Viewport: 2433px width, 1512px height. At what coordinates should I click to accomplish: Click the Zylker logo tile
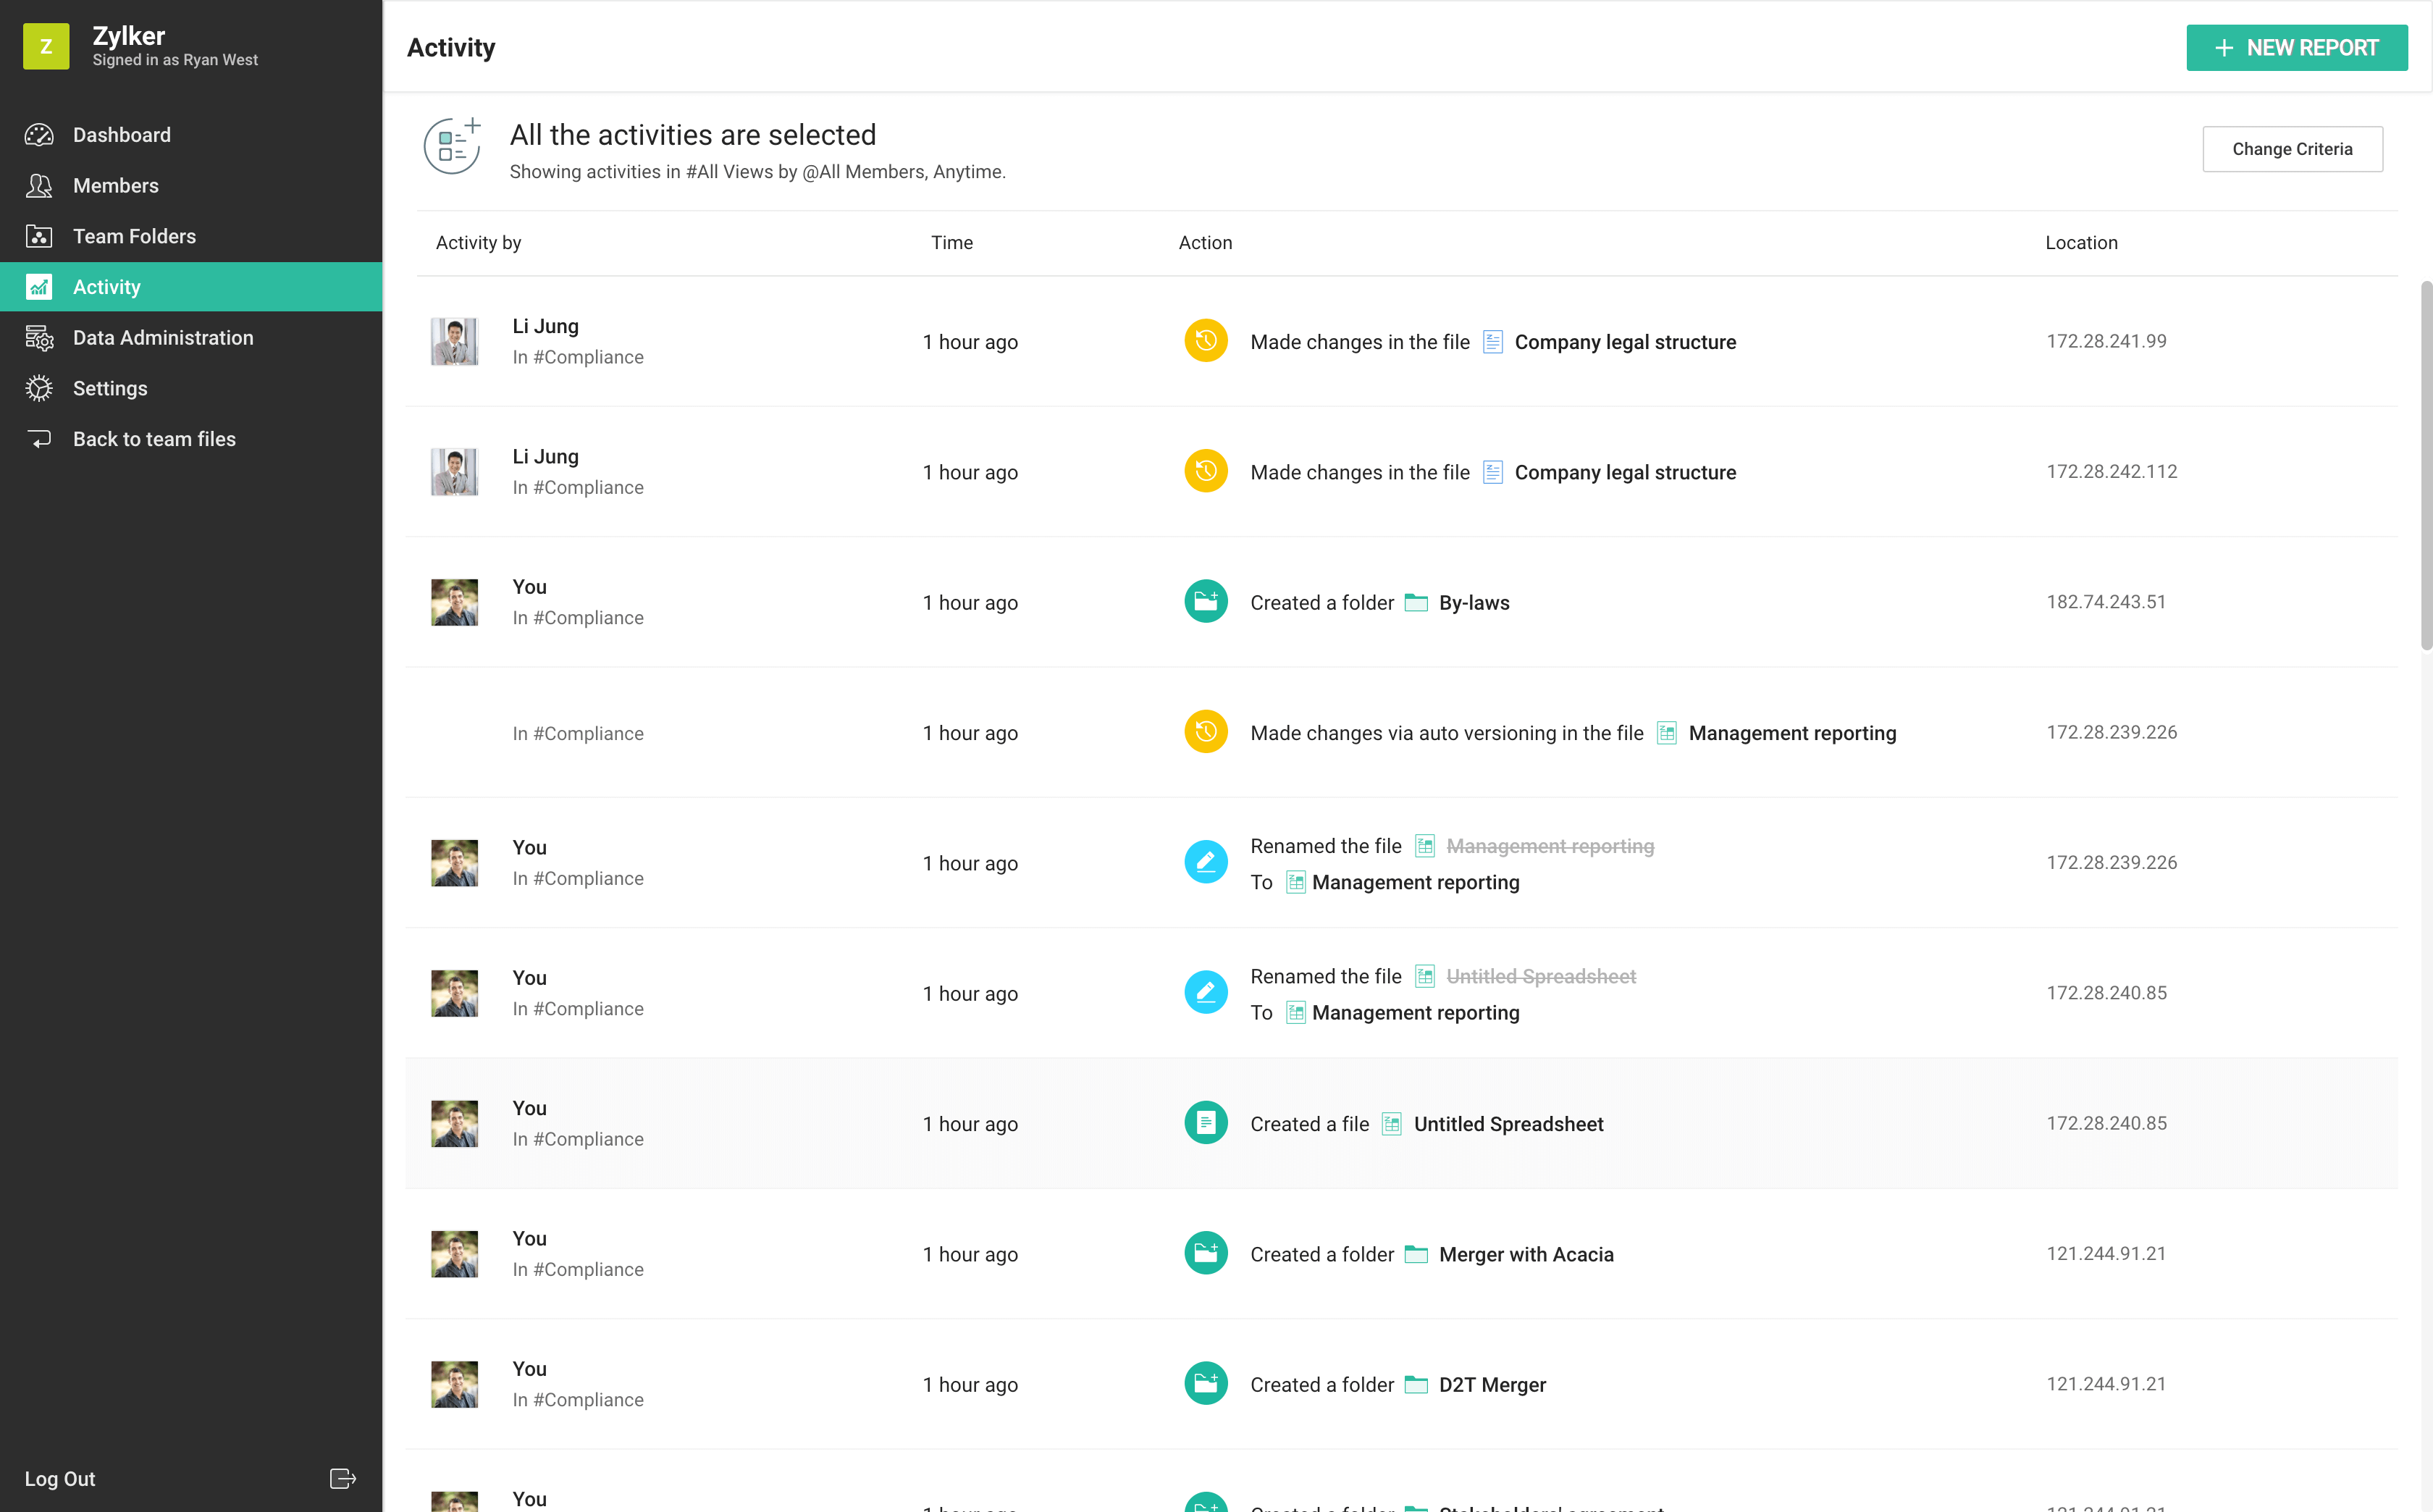(x=46, y=46)
